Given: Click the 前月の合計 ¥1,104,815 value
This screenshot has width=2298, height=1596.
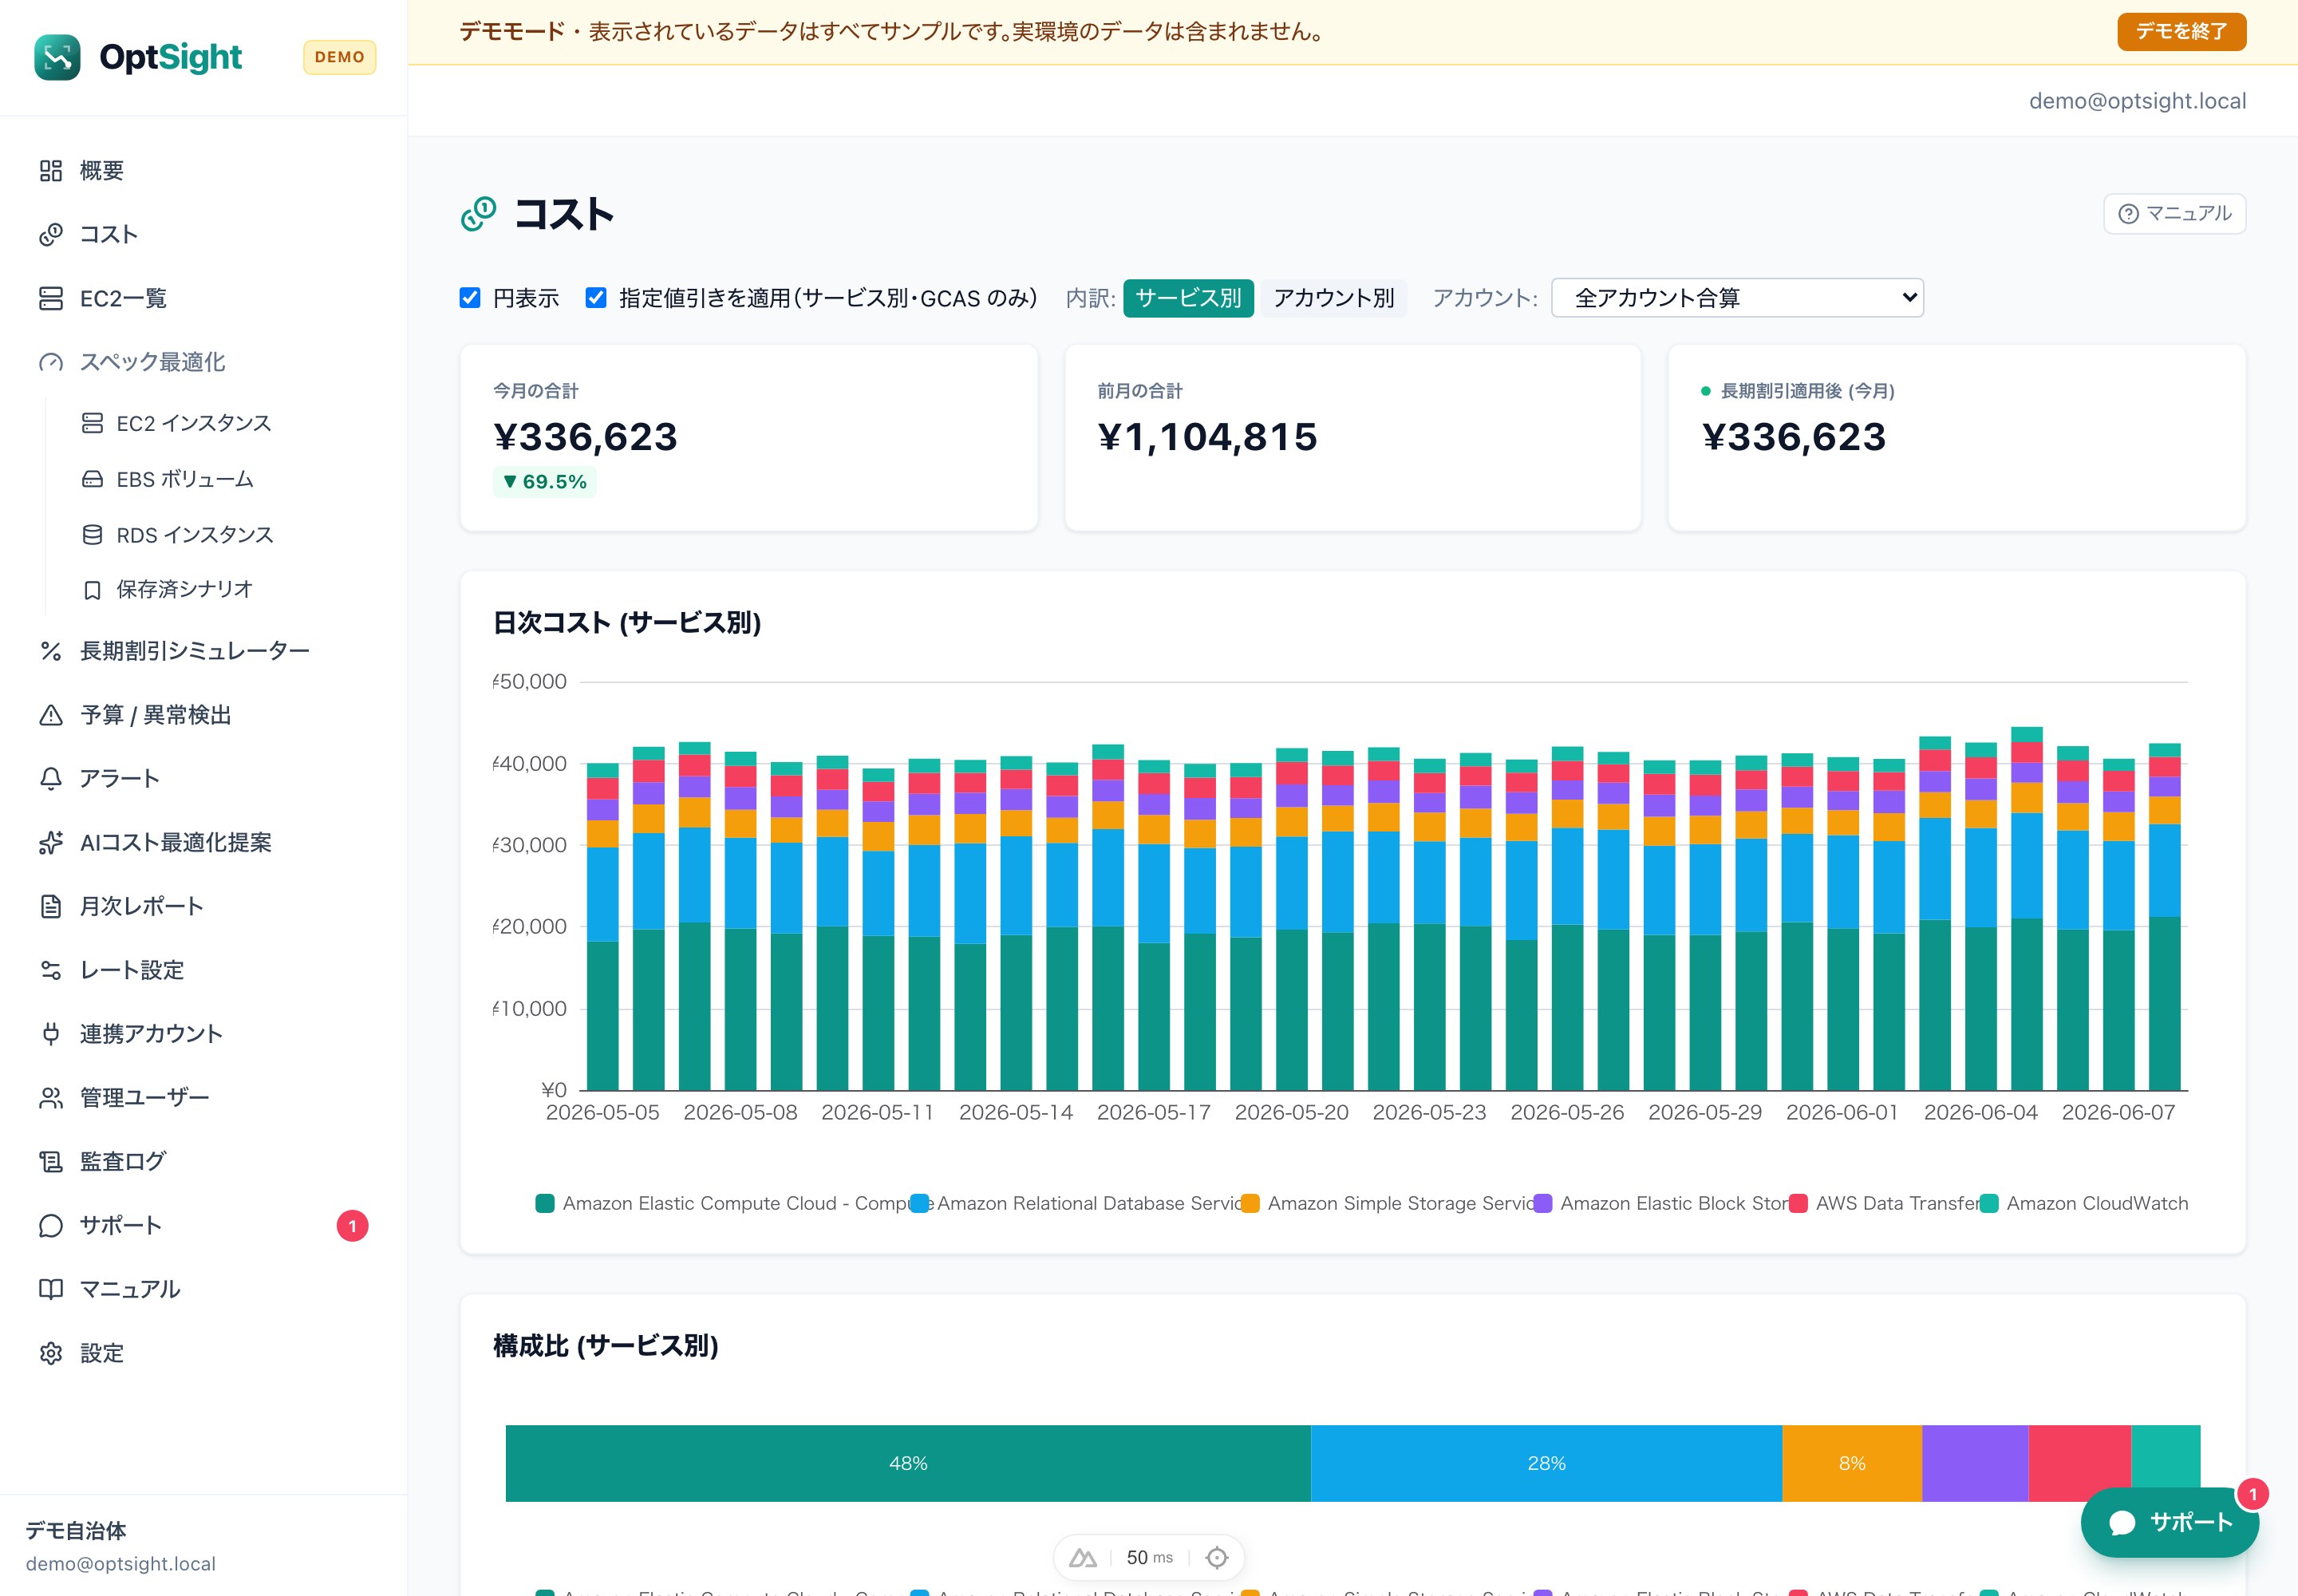Looking at the screenshot, I should (1207, 437).
